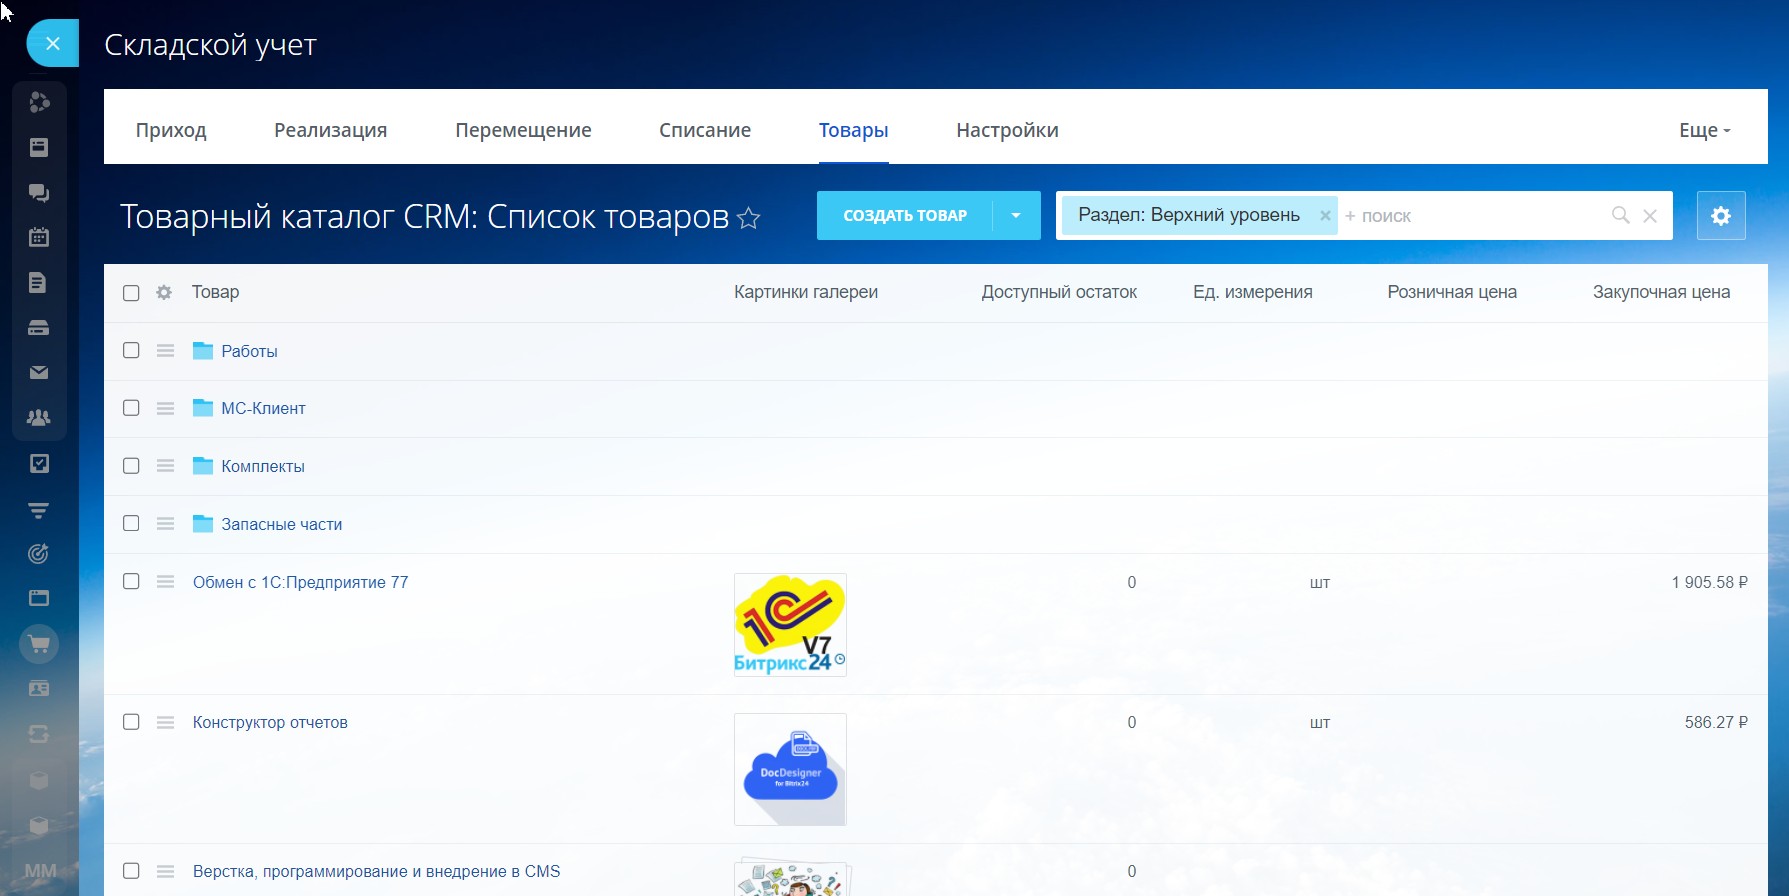
Task: Click the shopping cart icon in the sidebar
Action: (39, 644)
